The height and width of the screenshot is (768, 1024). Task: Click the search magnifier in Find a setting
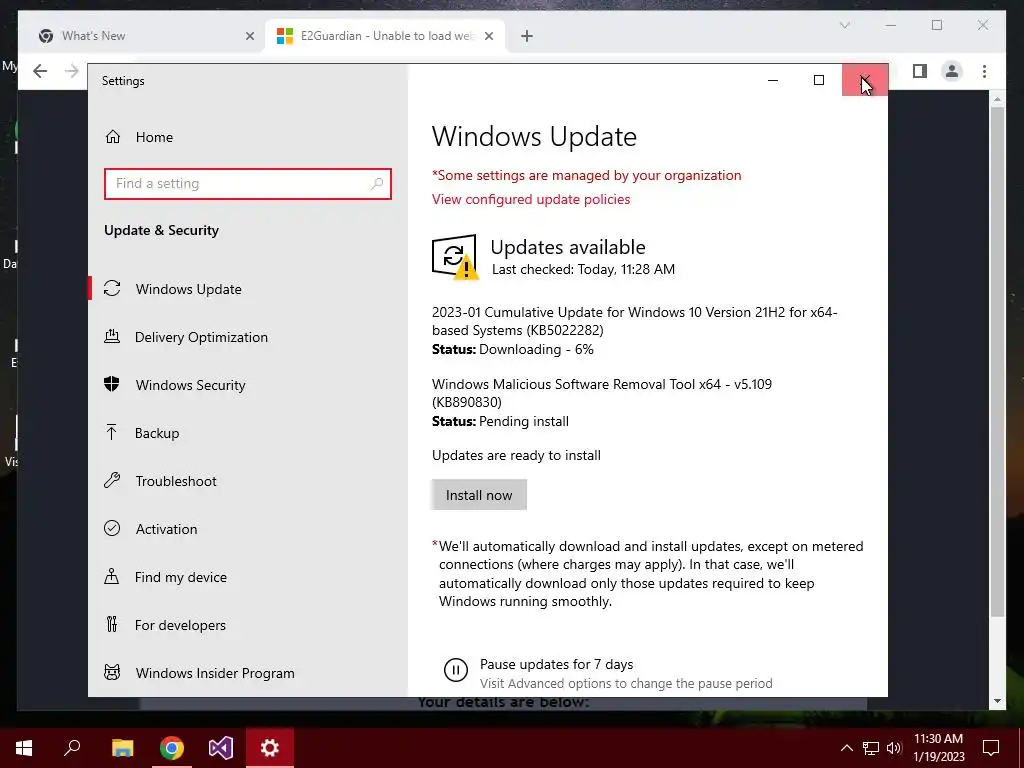pyautogui.click(x=377, y=184)
